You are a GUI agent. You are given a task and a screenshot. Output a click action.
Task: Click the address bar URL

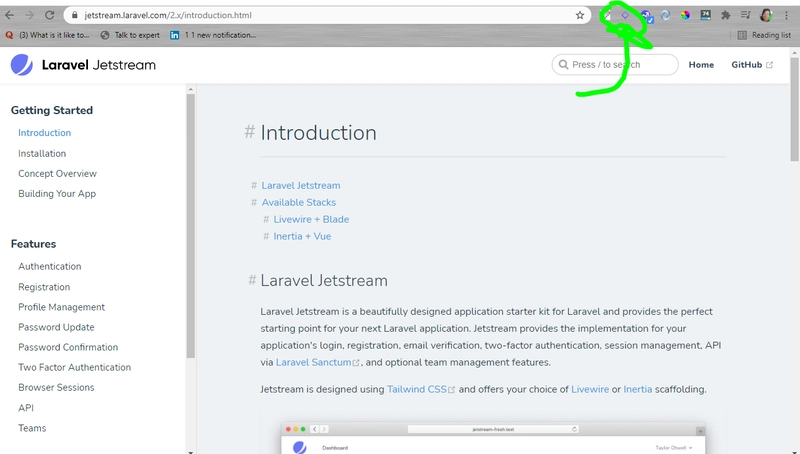tap(168, 15)
